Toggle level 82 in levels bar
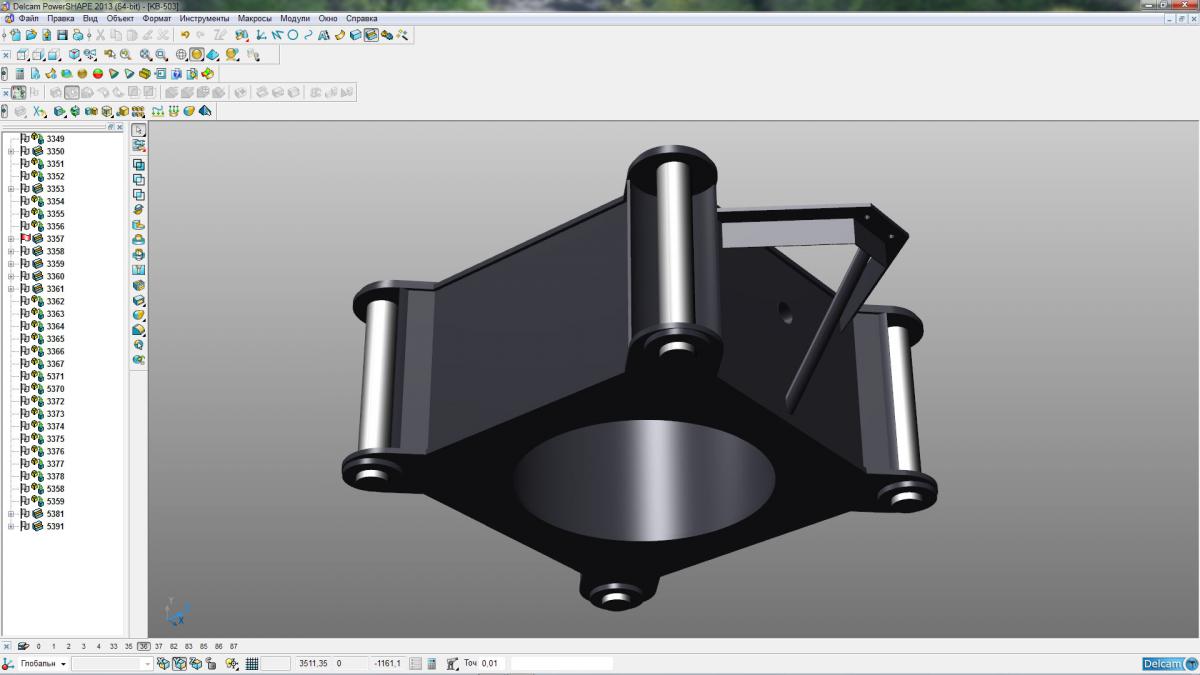 173,647
